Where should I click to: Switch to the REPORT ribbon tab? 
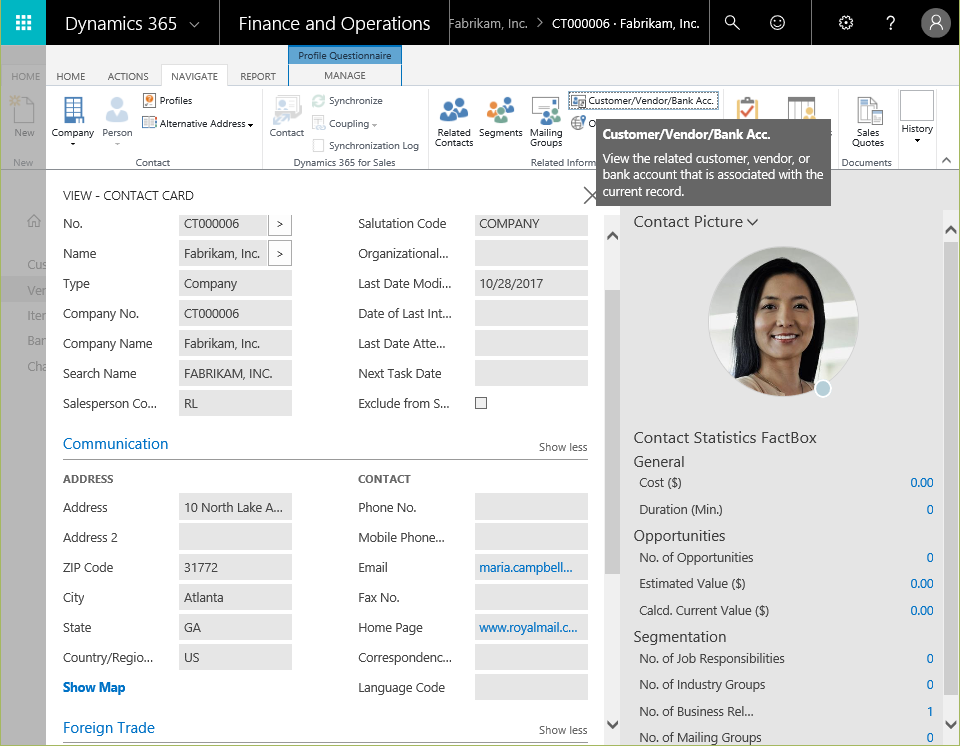click(258, 77)
